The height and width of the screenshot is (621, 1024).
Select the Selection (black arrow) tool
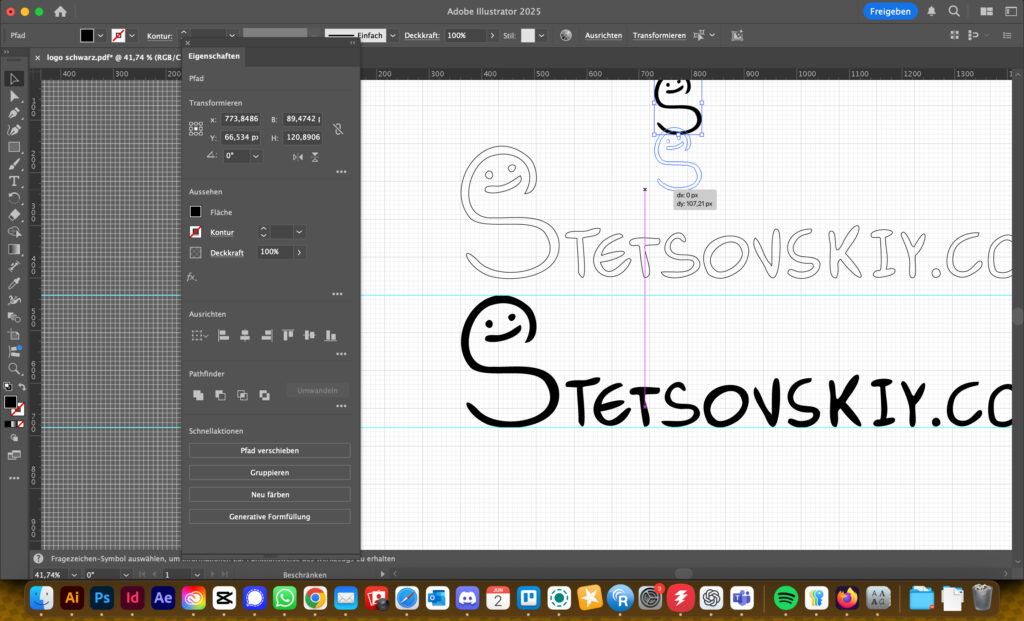(x=14, y=79)
